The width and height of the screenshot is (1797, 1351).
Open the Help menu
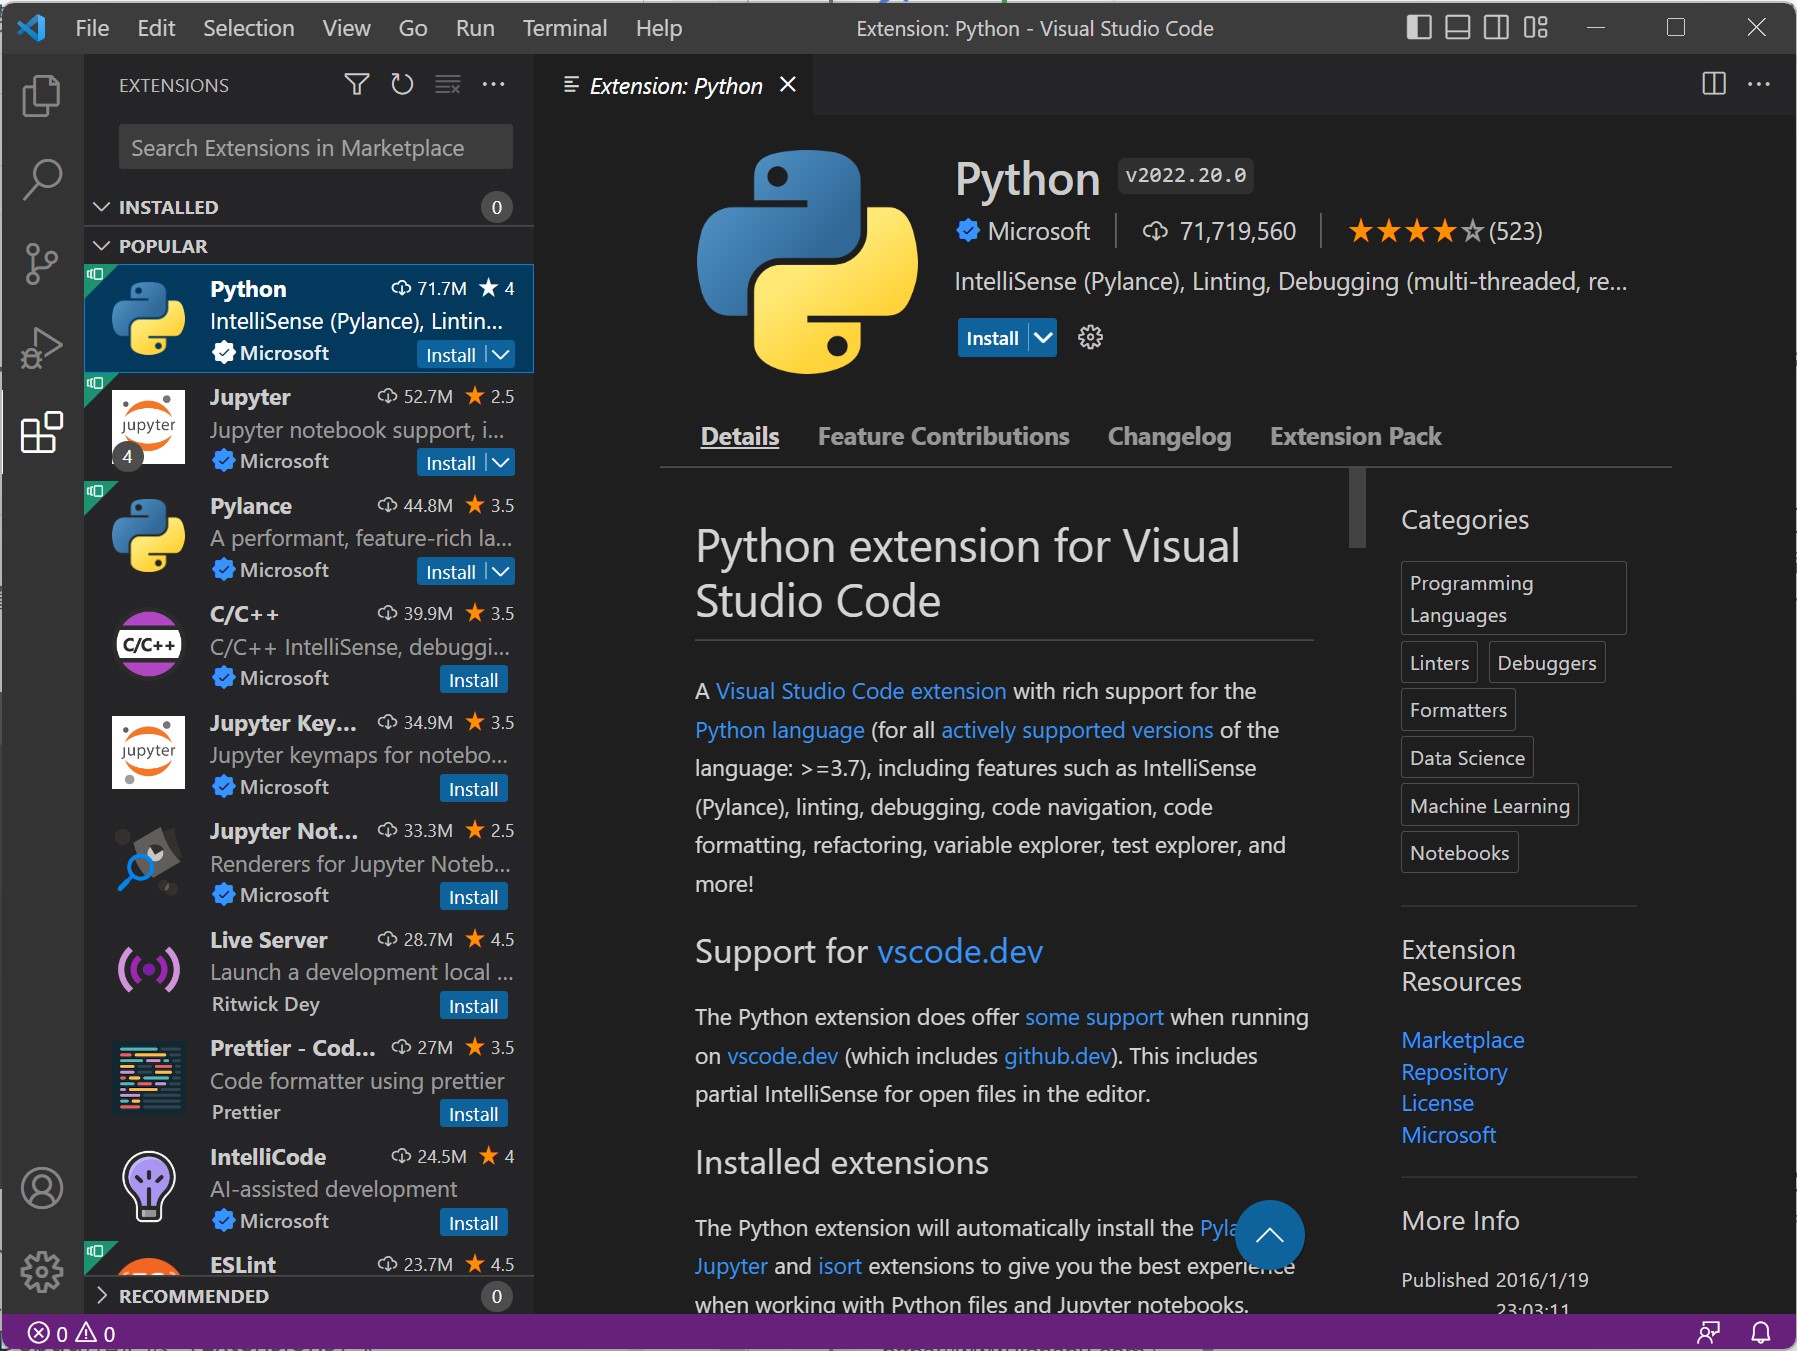659,28
